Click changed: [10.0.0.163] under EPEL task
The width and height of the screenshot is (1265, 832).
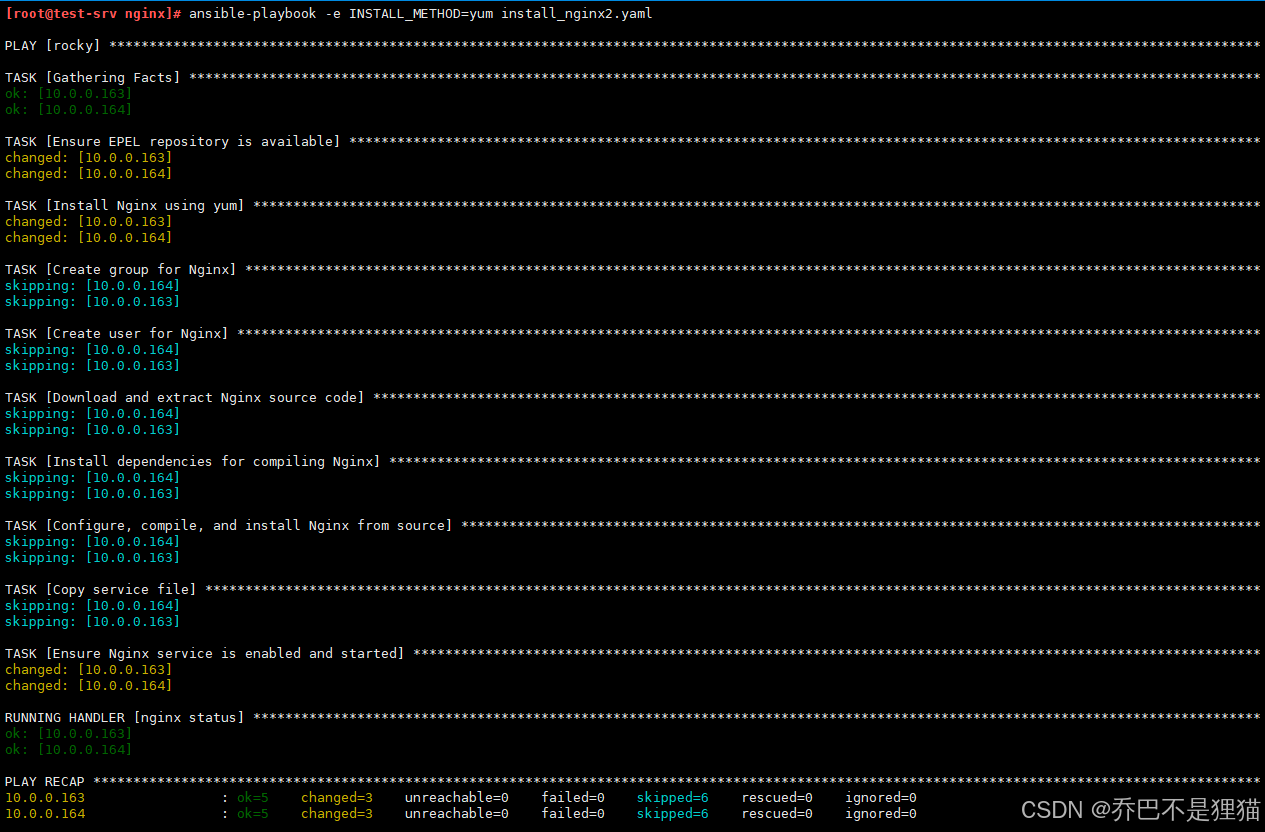[88, 158]
